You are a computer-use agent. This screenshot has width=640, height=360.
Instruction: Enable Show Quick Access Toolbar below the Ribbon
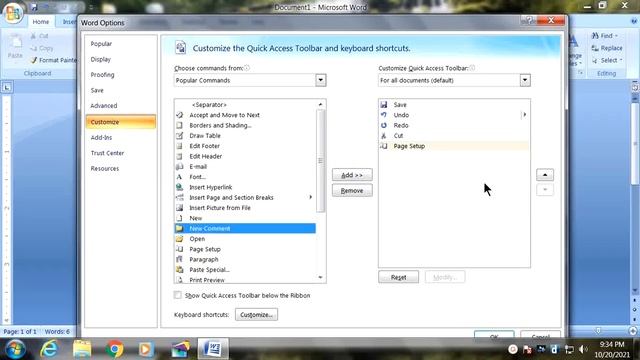(x=178, y=295)
